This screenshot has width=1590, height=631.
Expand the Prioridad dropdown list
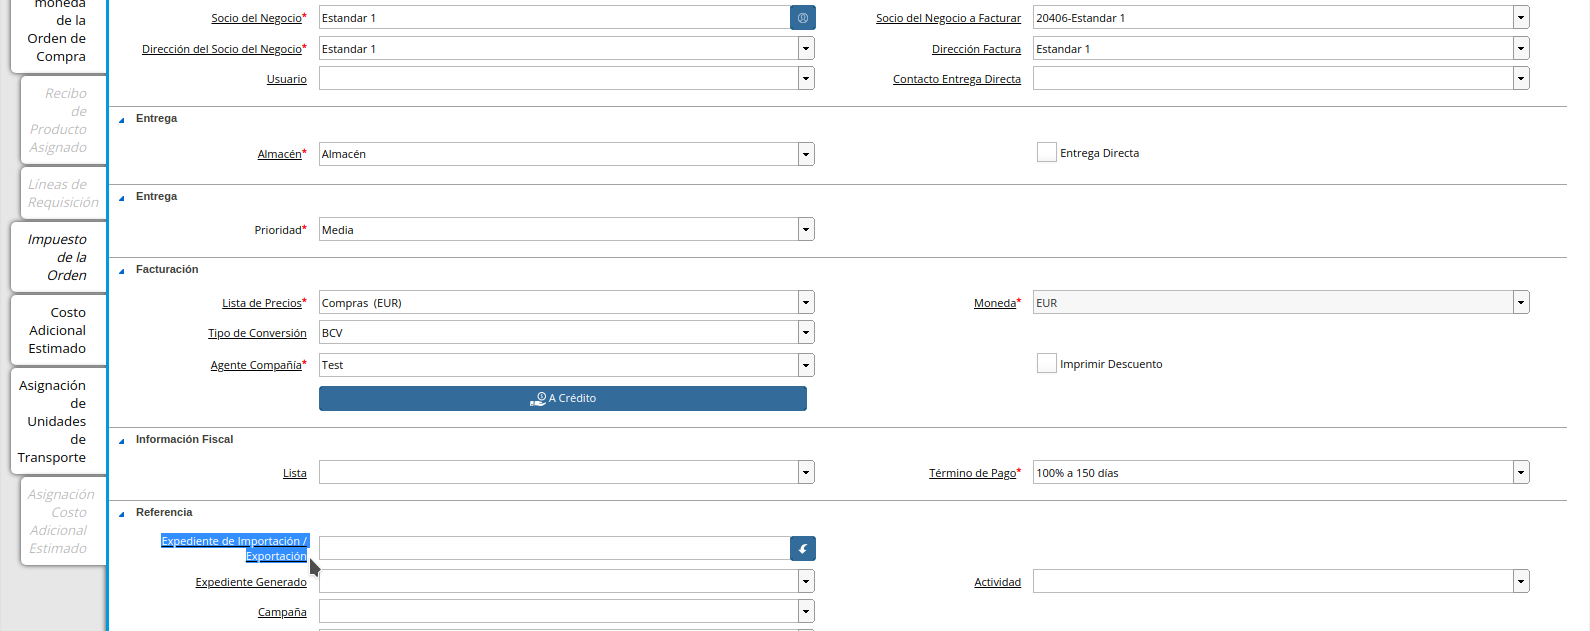pos(805,230)
